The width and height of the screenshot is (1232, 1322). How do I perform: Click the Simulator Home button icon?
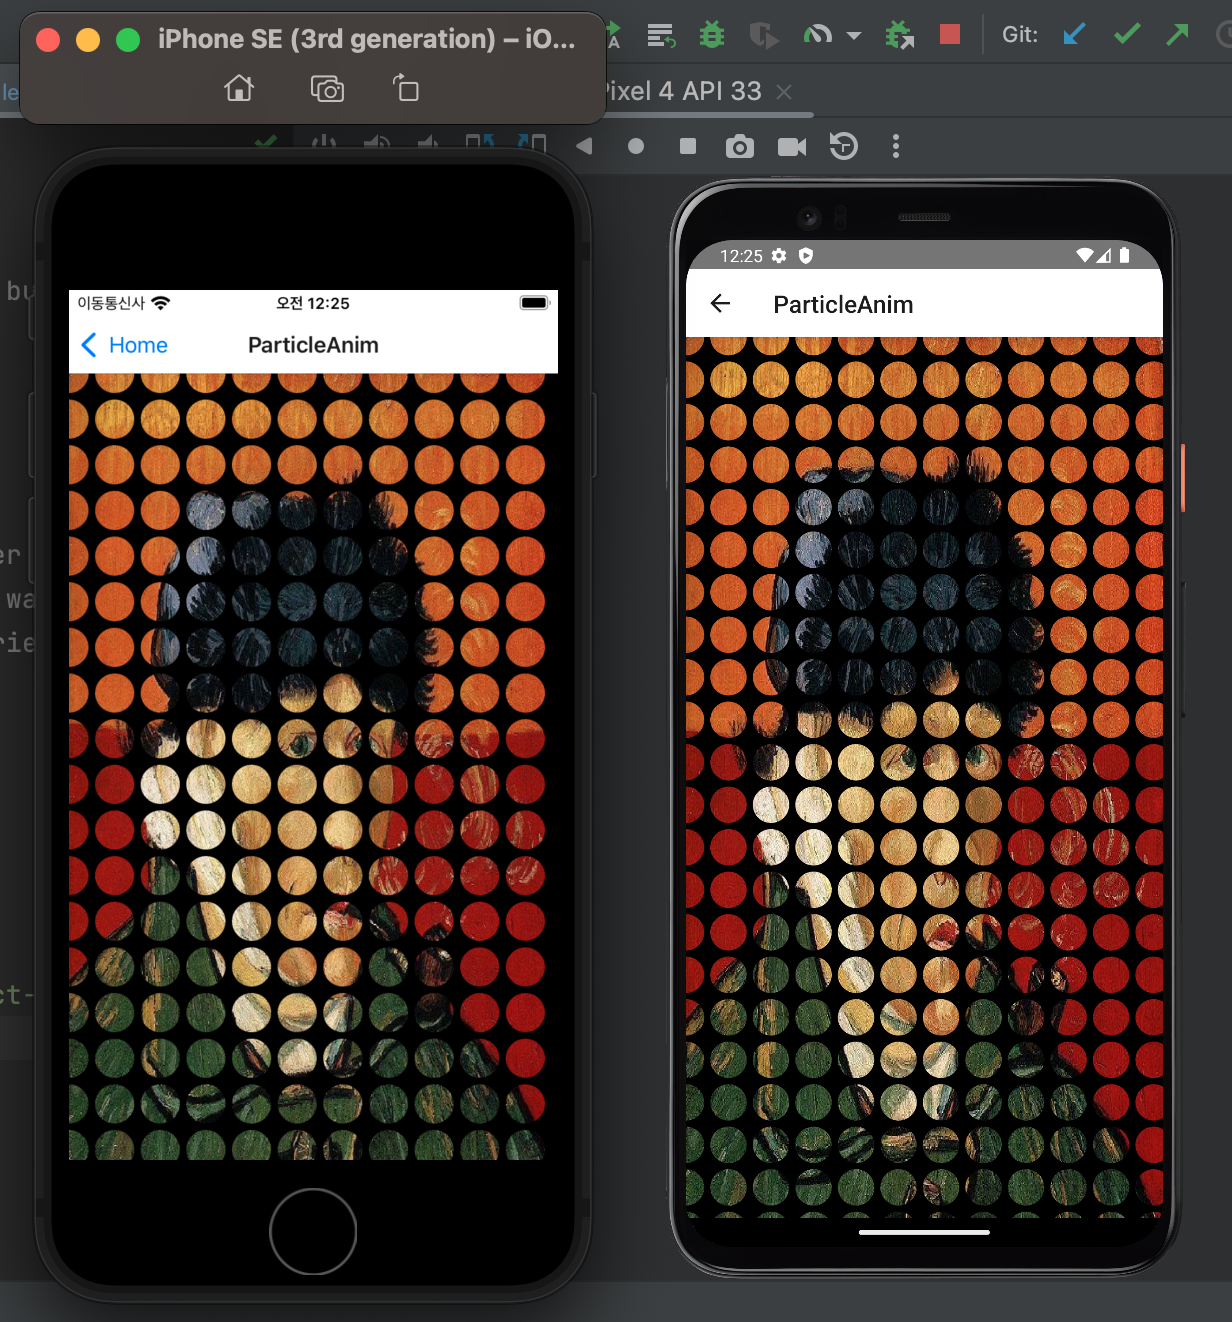239,89
